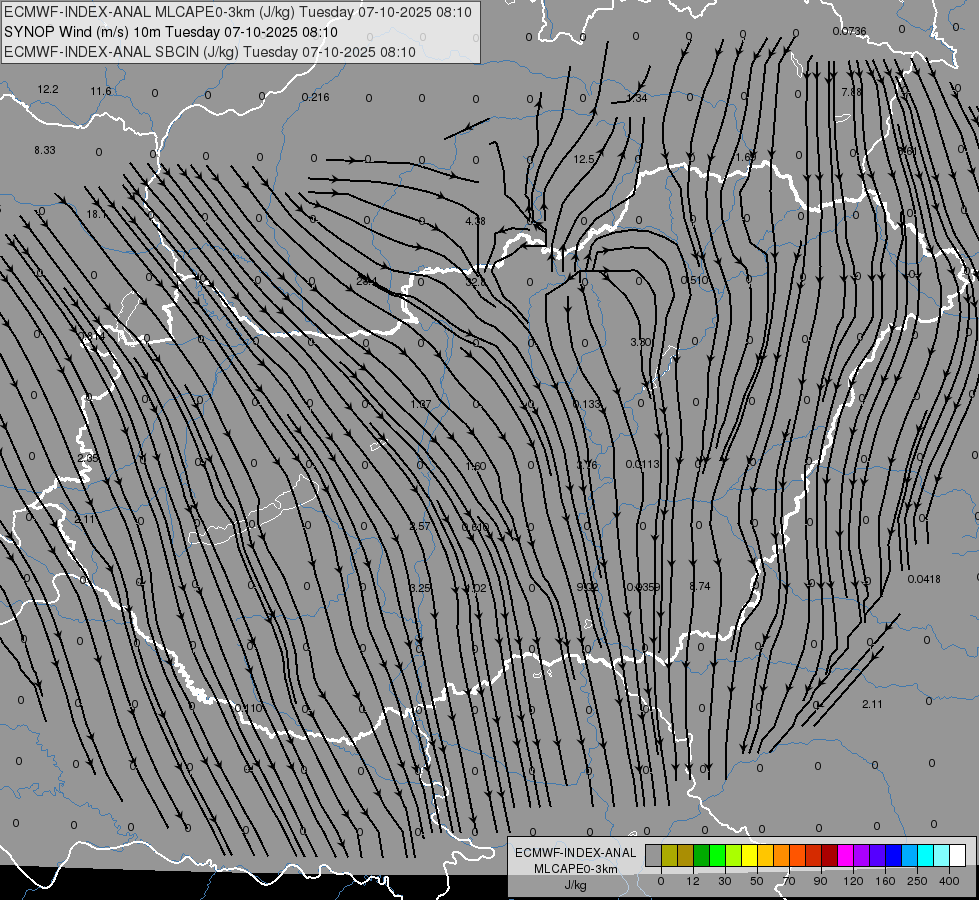The width and height of the screenshot is (979, 900).
Task: Click the map value 4.38
Action: tap(475, 221)
